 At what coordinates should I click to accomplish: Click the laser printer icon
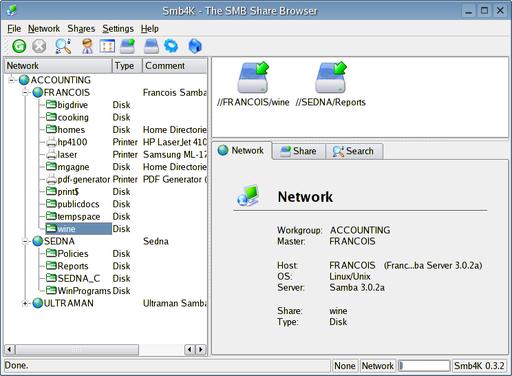(x=51, y=155)
